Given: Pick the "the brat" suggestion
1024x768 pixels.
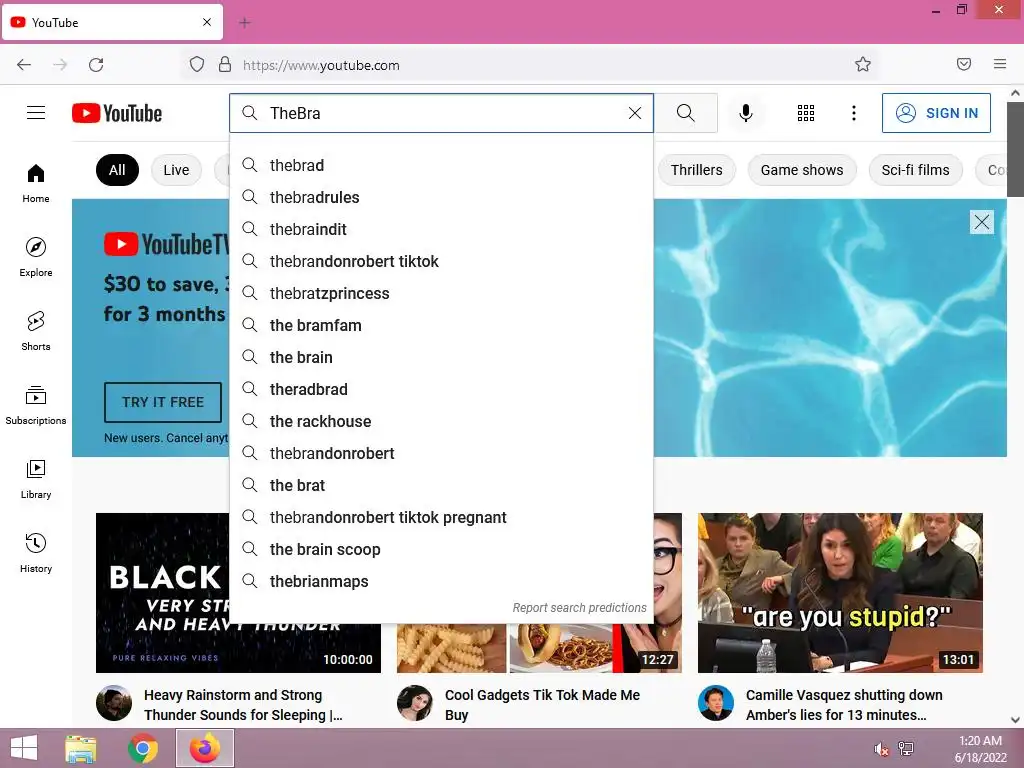Looking at the screenshot, I should tap(441, 485).
